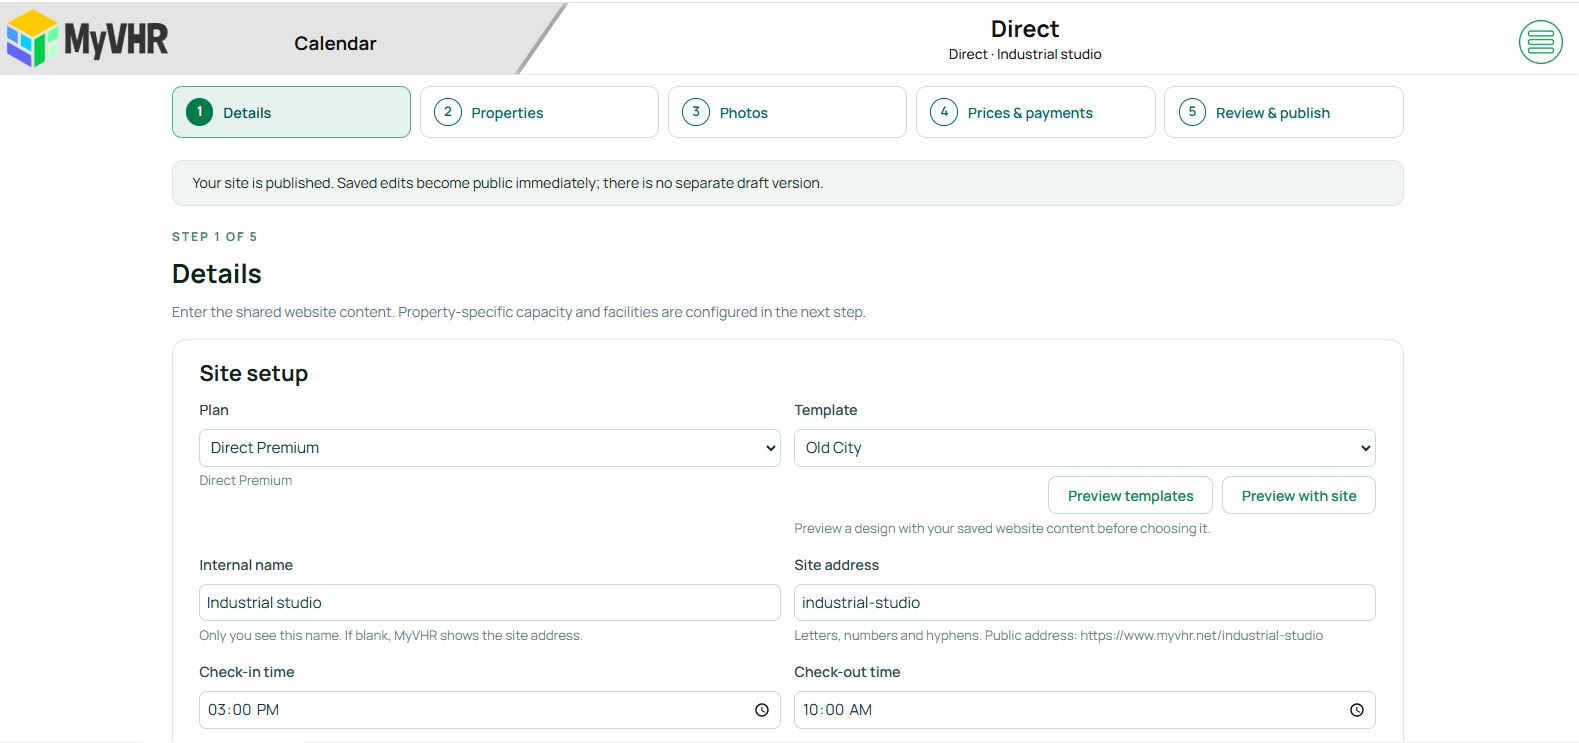Select the Check-out time value 10:00 AM
The image size is (1579, 743).
click(x=837, y=710)
